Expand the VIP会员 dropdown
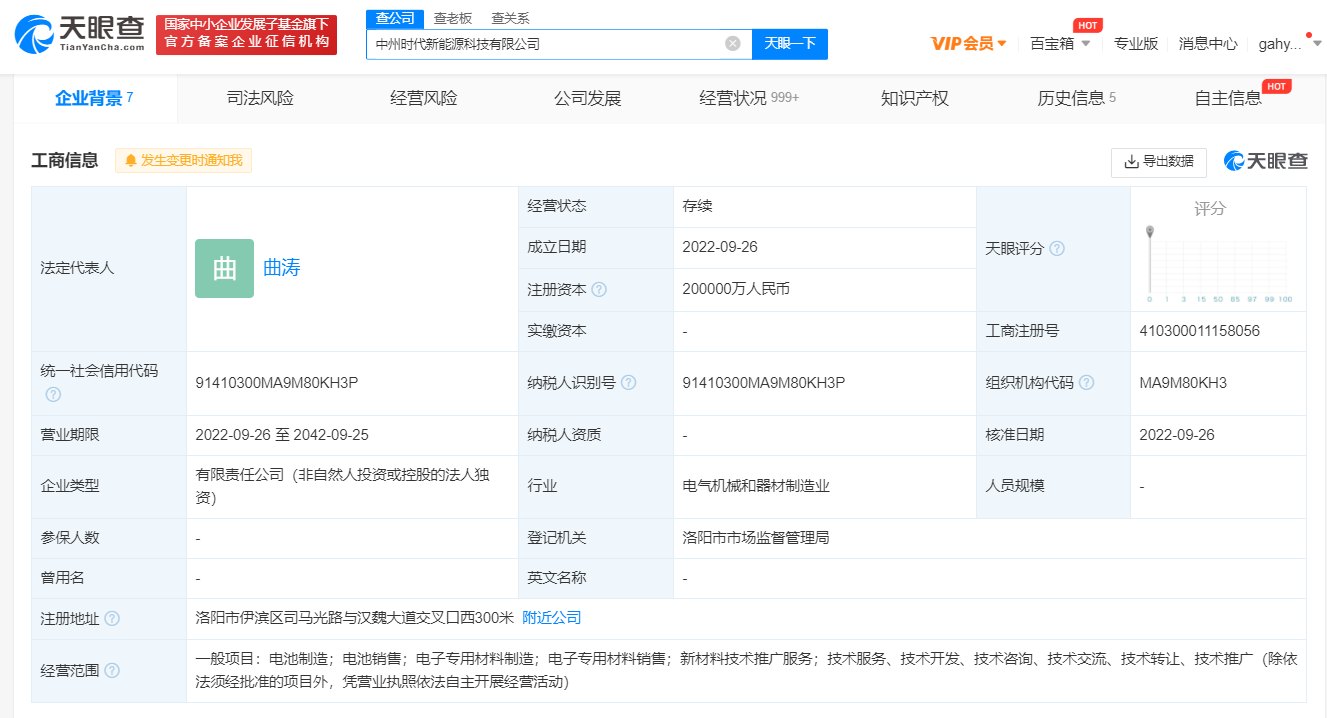This screenshot has height=718, width=1327. point(968,43)
